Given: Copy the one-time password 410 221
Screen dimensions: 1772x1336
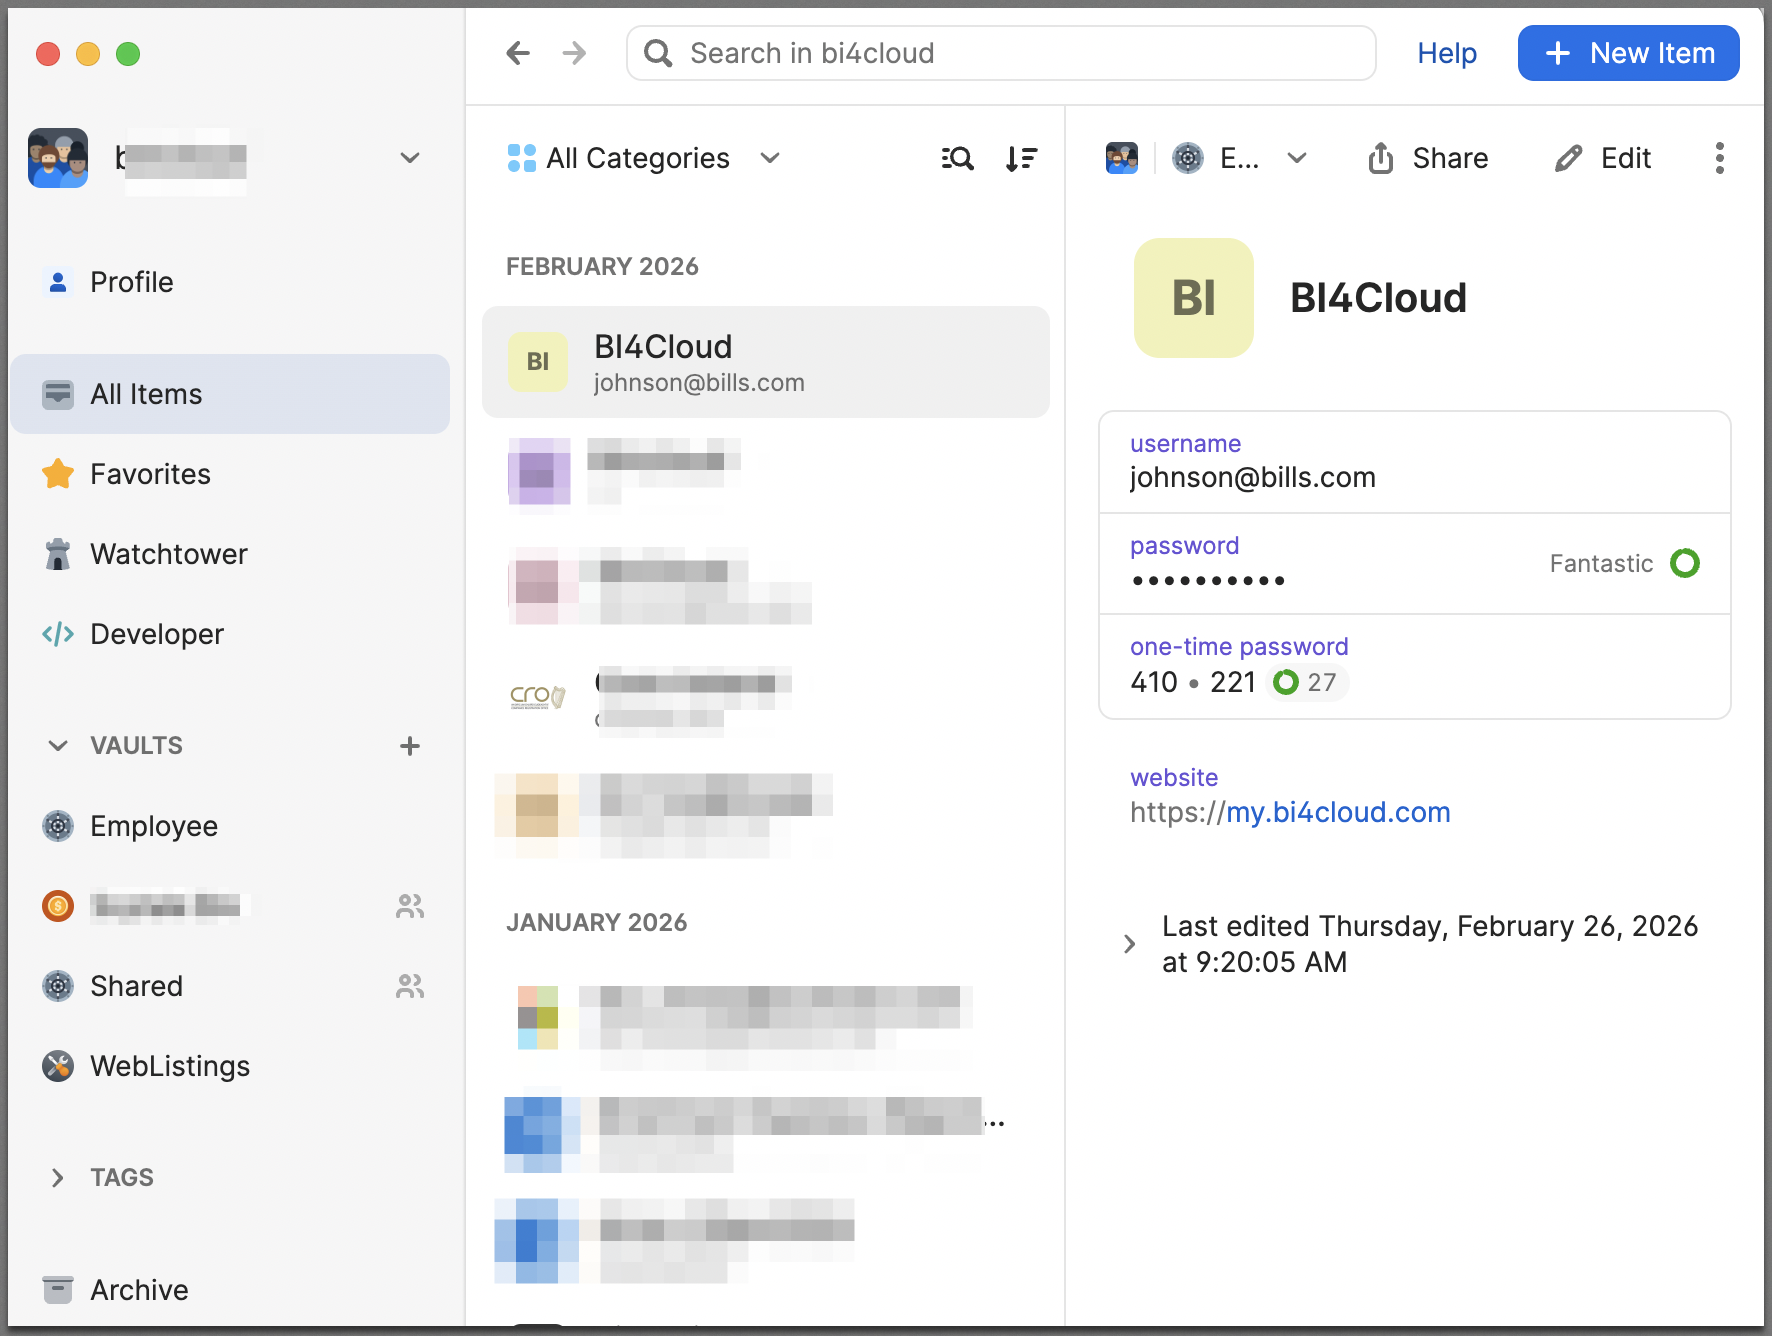Looking at the screenshot, I should point(1193,682).
